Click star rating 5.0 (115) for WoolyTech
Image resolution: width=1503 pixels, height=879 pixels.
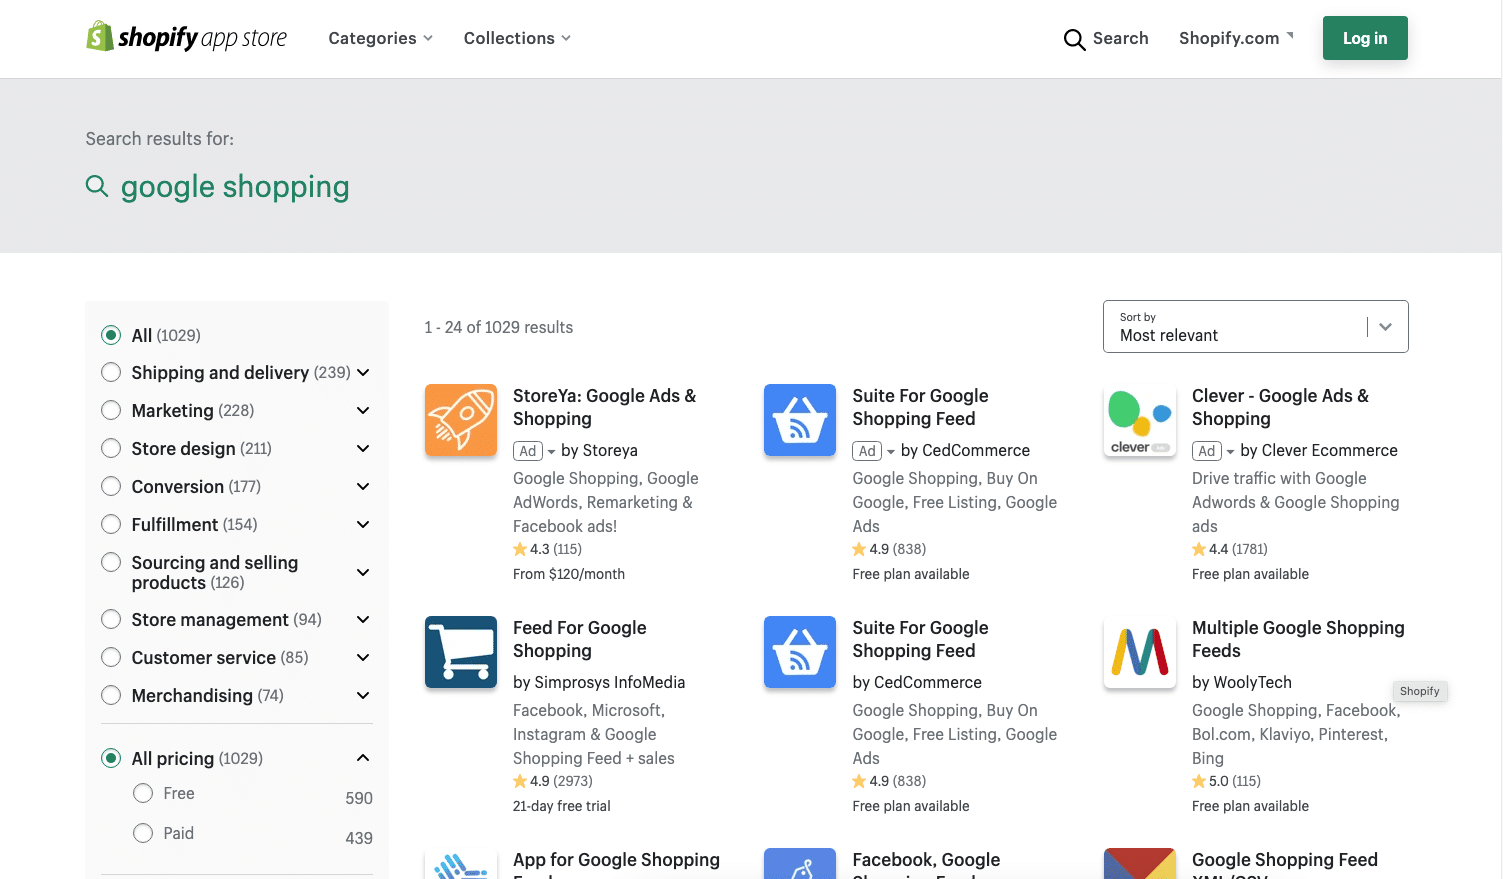(x=1226, y=781)
